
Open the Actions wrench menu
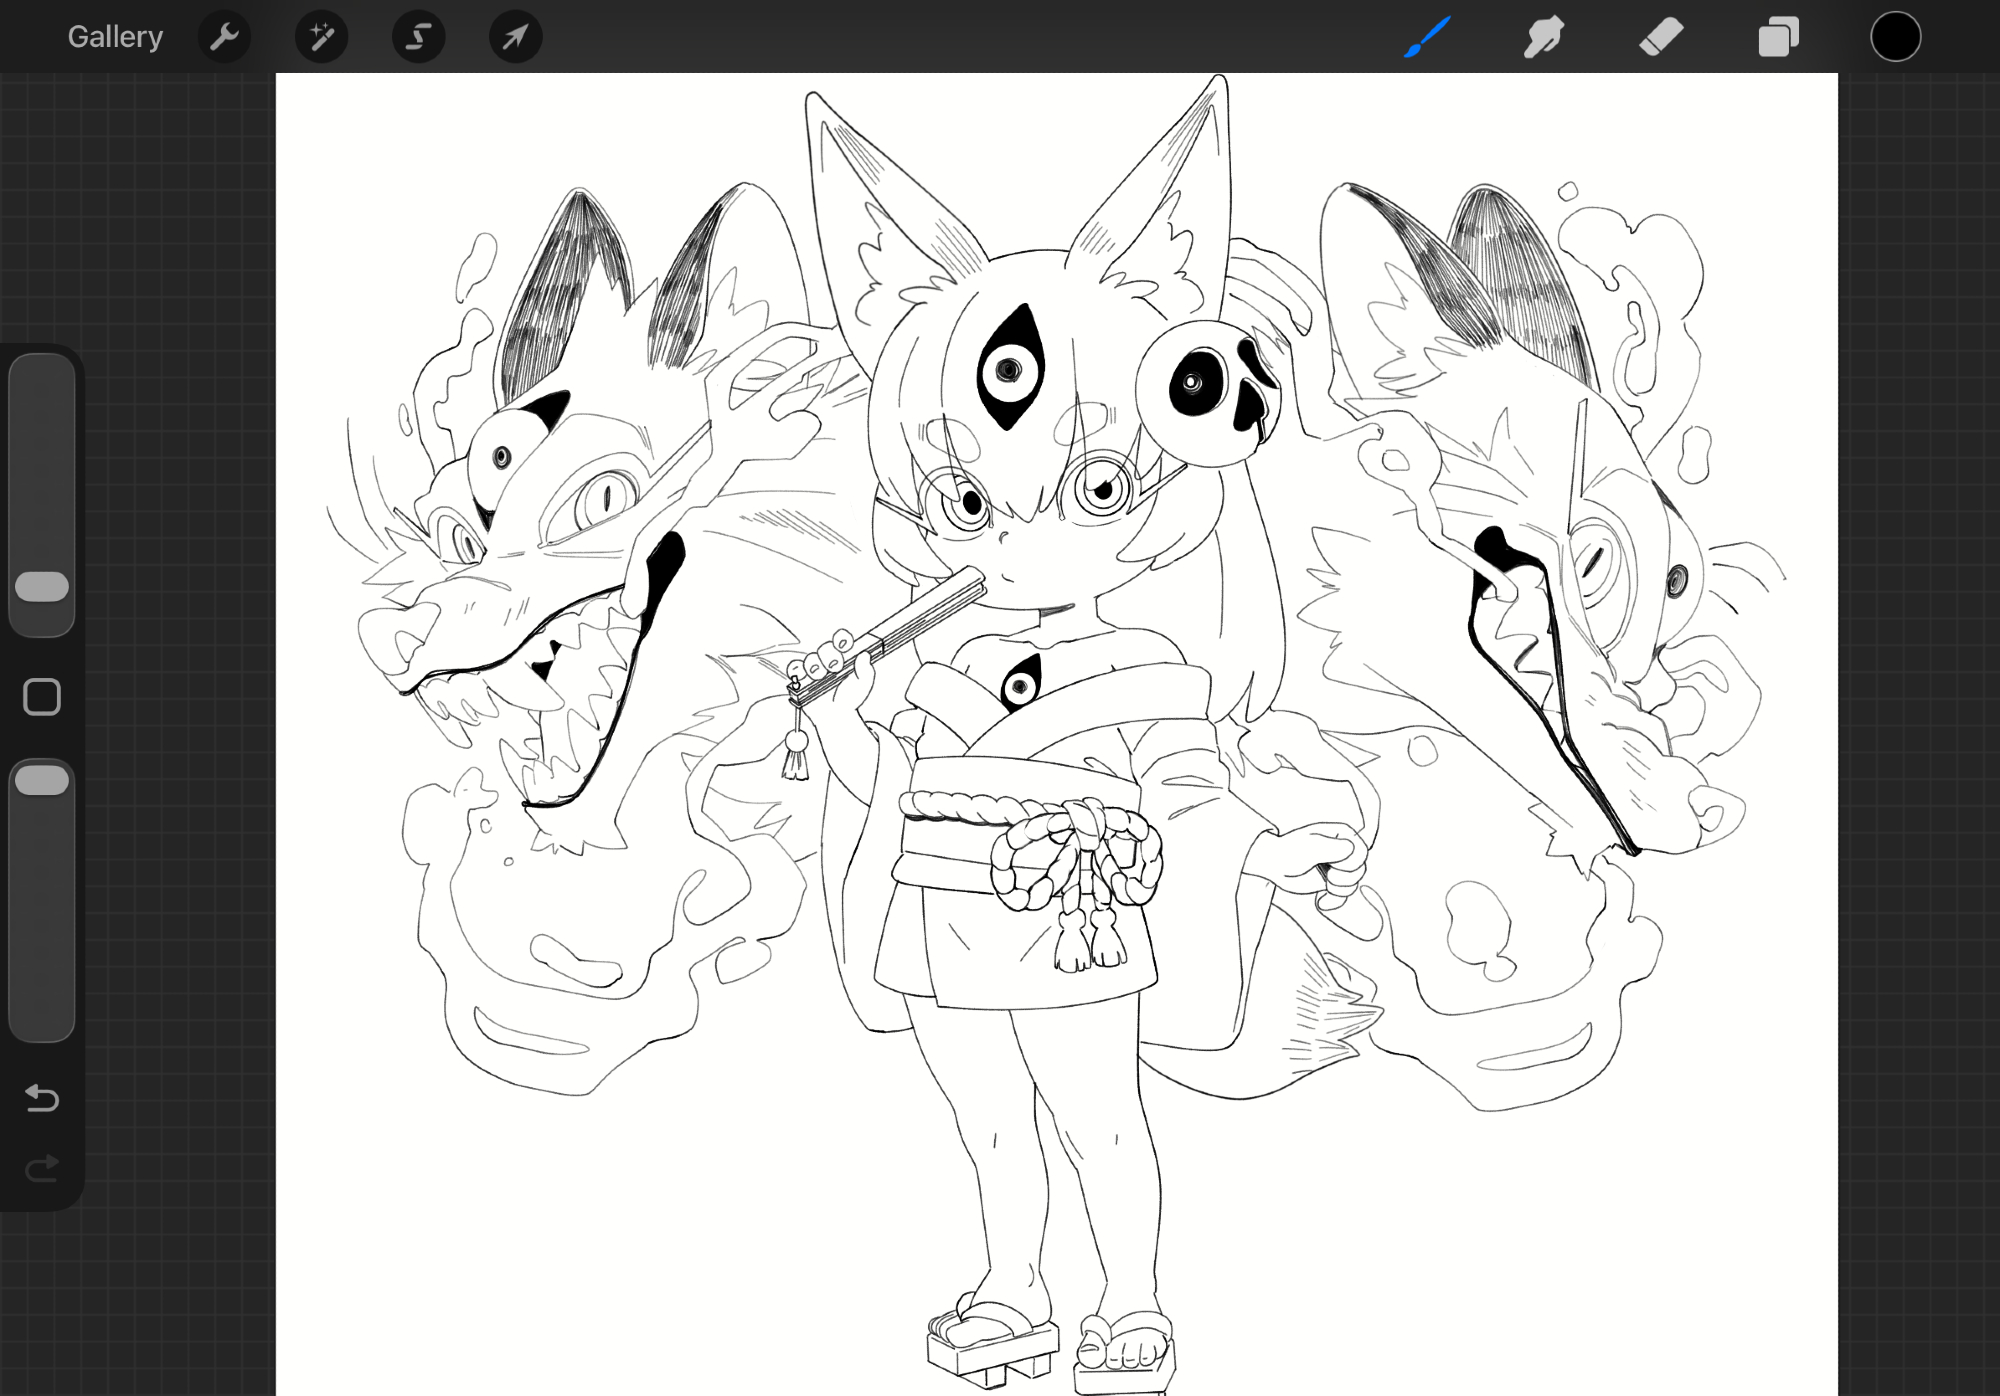(224, 38)
